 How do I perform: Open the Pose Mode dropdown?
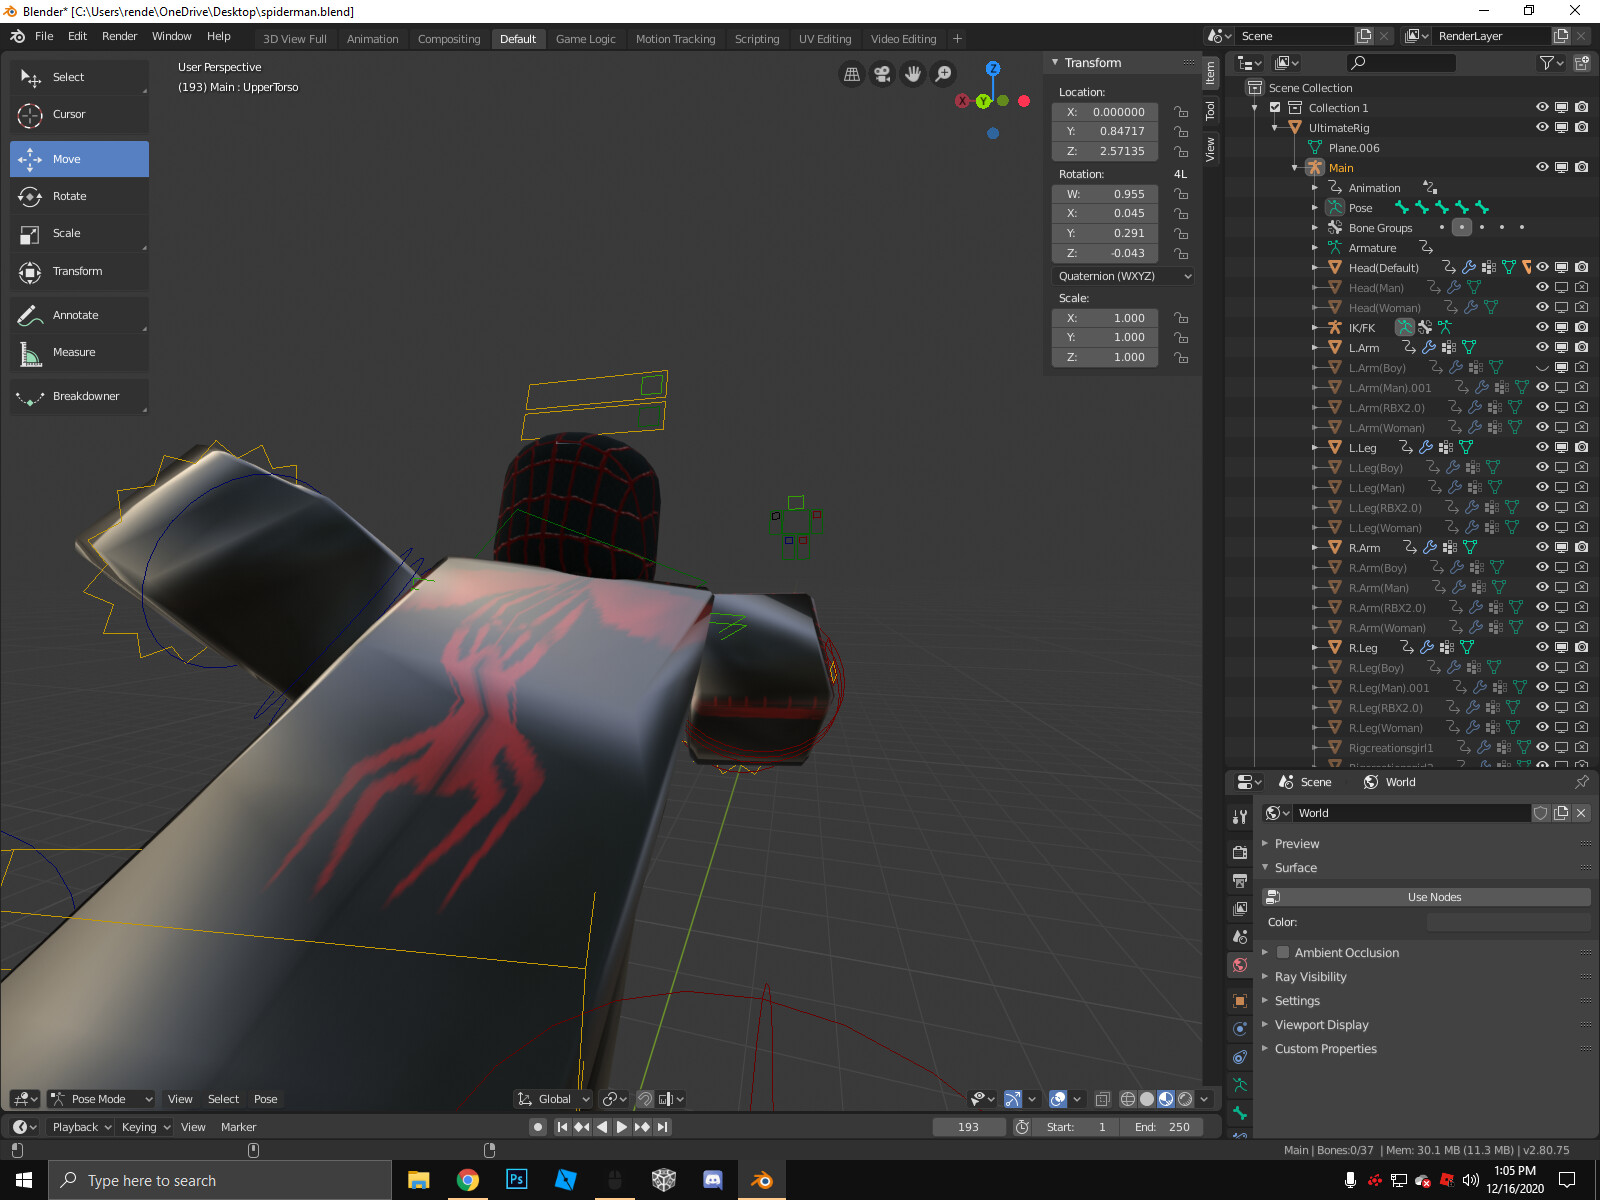coord(101,1099)
